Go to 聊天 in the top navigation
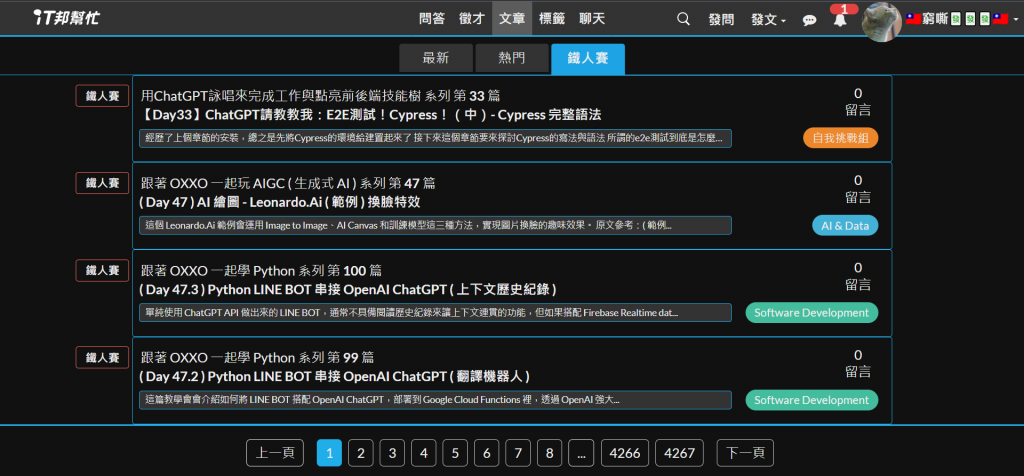1024x476 pixels. [592, 18]
